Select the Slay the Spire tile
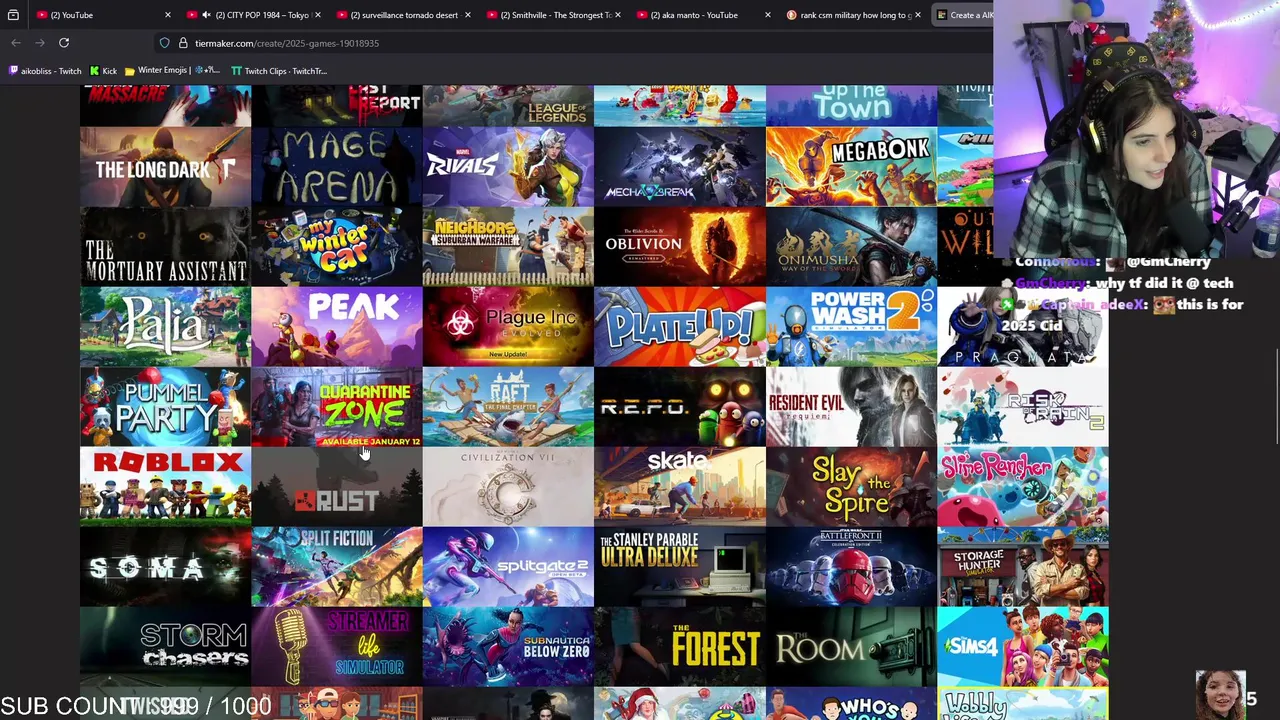This screenshot has width=1280, height=720. [851, 487]
